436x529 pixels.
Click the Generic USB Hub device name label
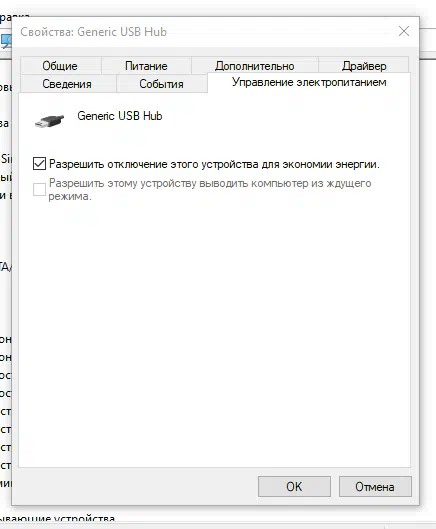click(120, 116)
